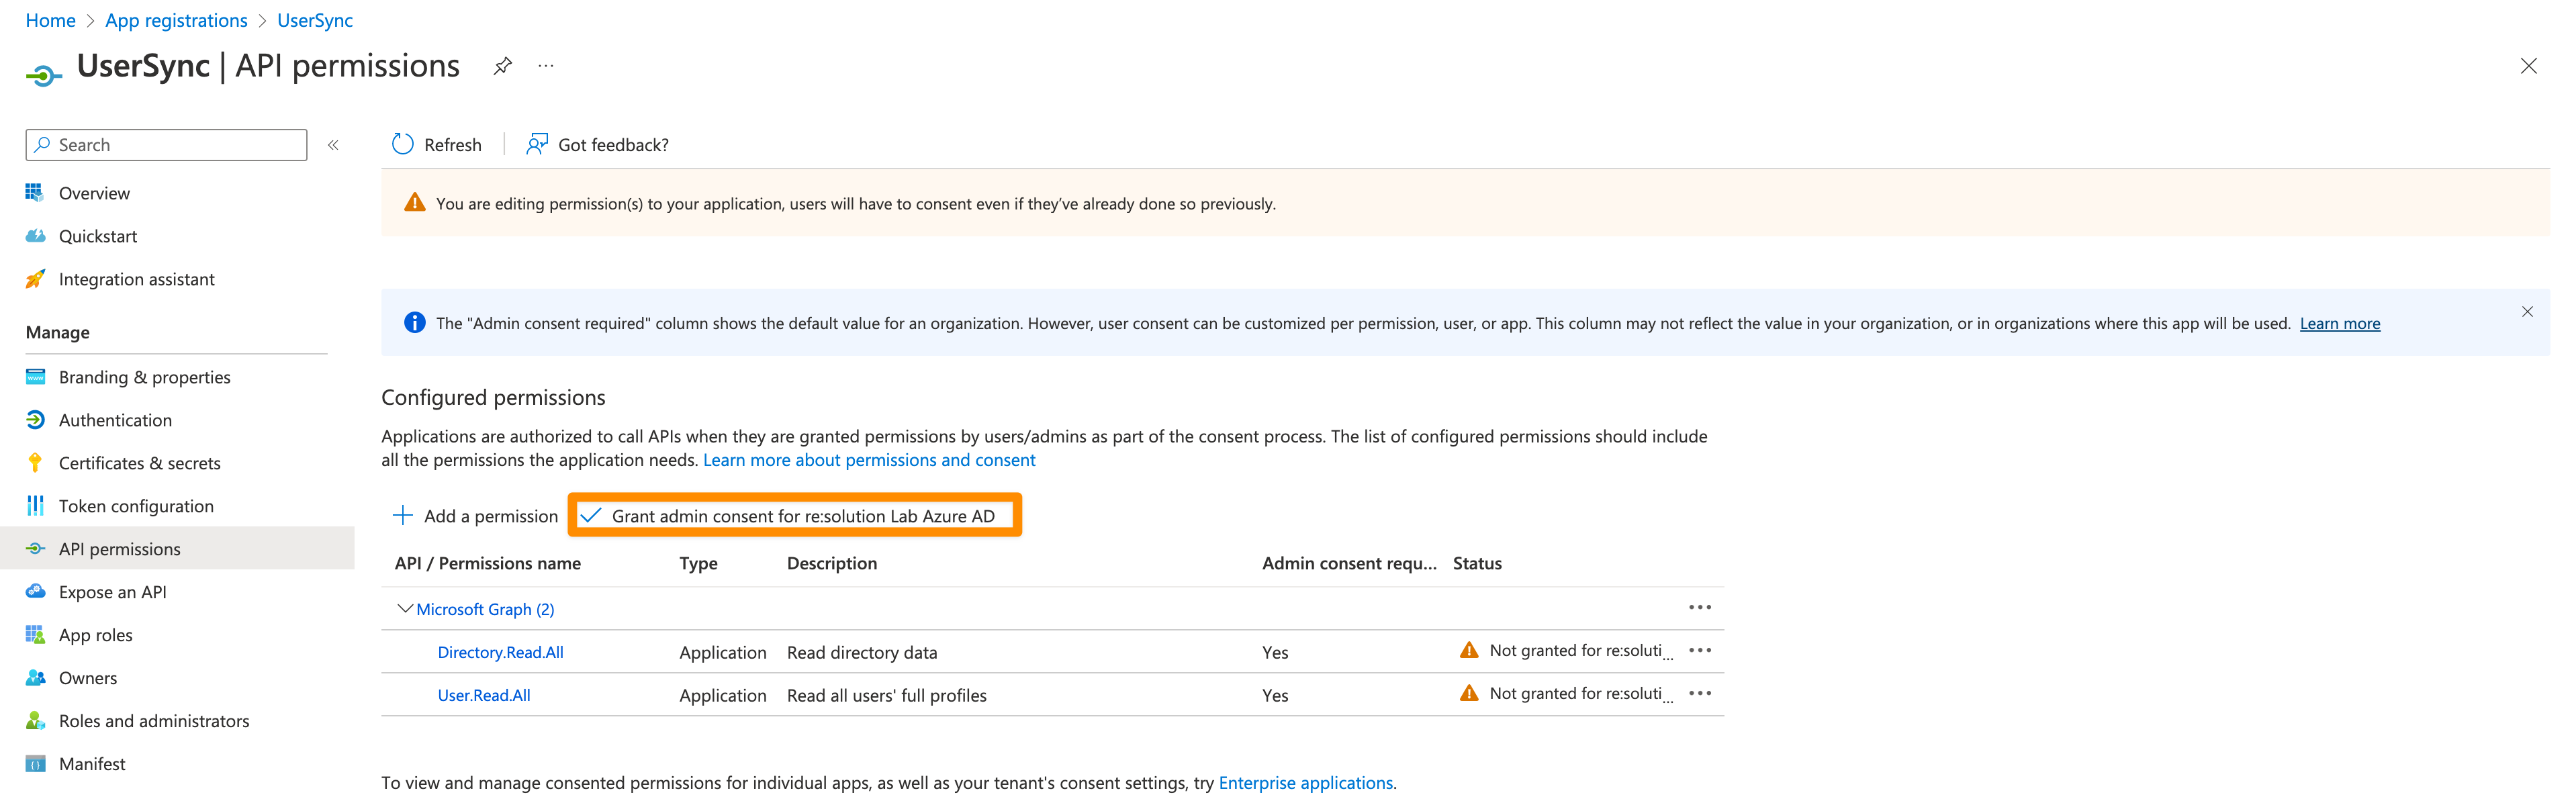Click the Authentication icon
Screen dimensions: 2576x799
click(35, 420)
